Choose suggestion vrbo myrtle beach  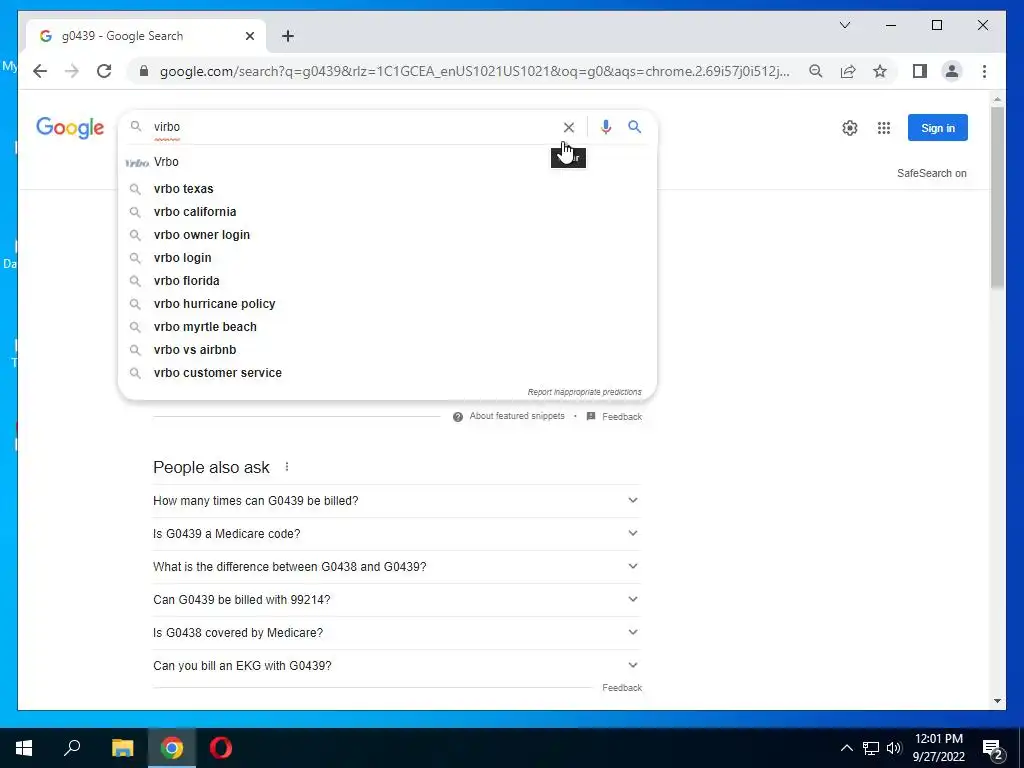click(387, 327)
